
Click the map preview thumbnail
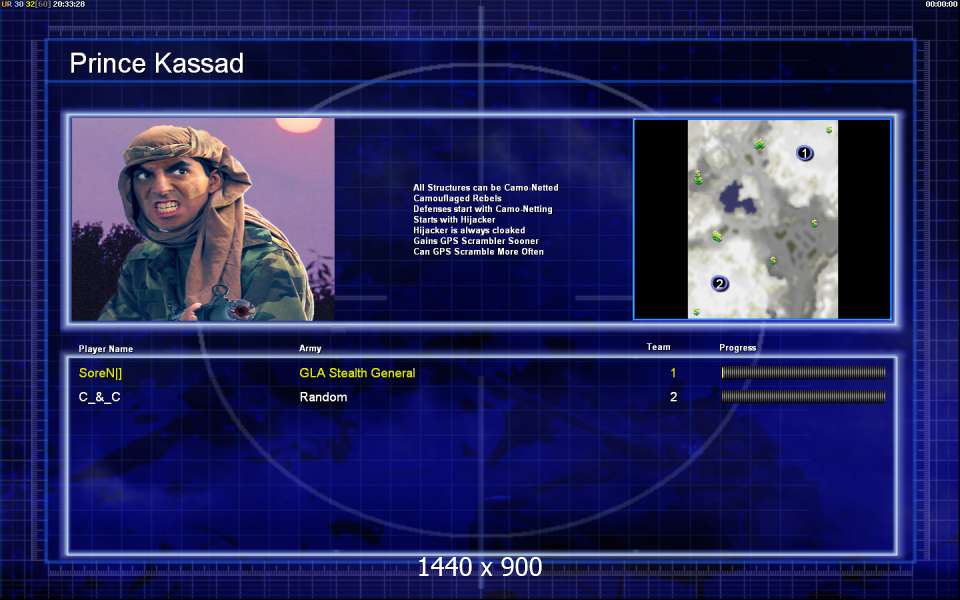click(x=762, y=219)
